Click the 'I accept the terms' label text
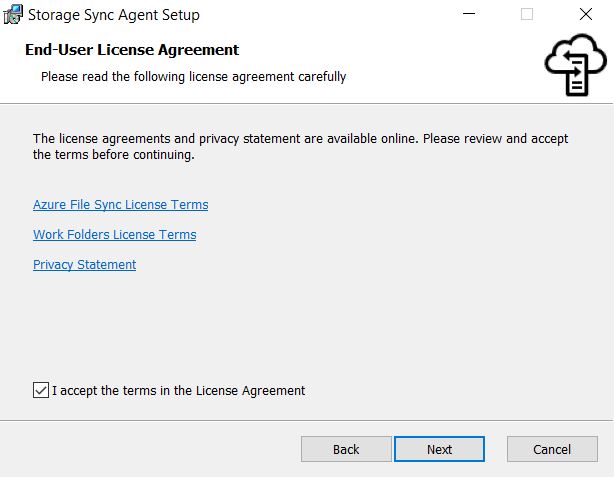Screen dimensions: 614x477 click(179, 390)
